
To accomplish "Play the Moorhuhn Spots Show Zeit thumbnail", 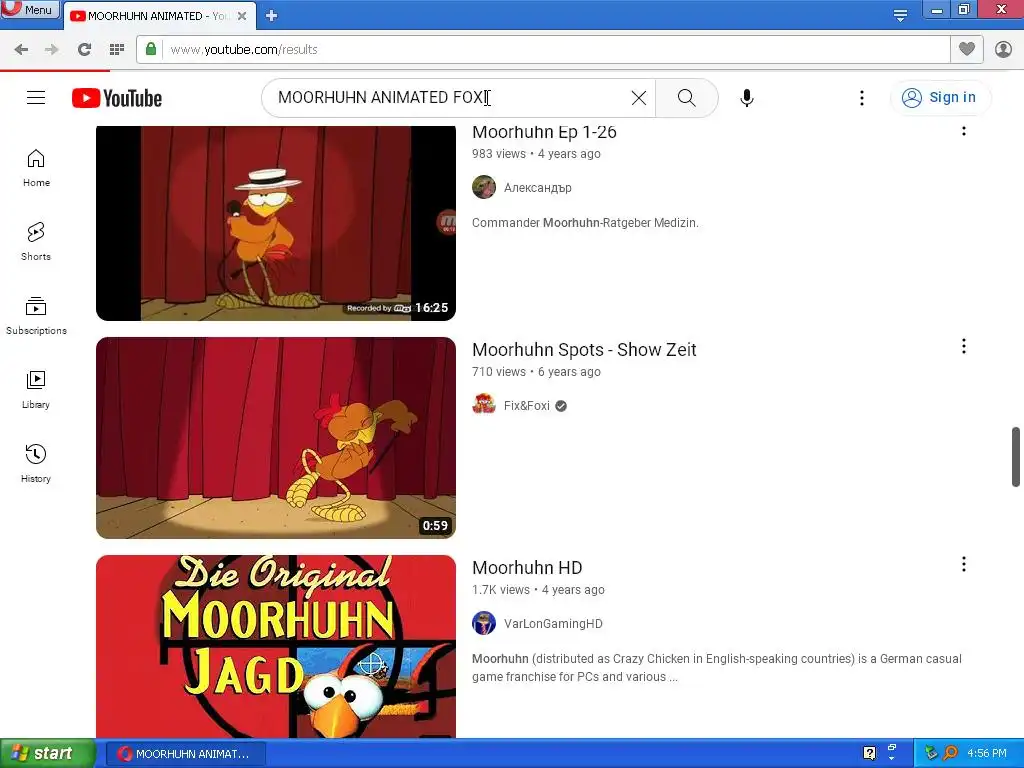I will [x=276, y=438].
